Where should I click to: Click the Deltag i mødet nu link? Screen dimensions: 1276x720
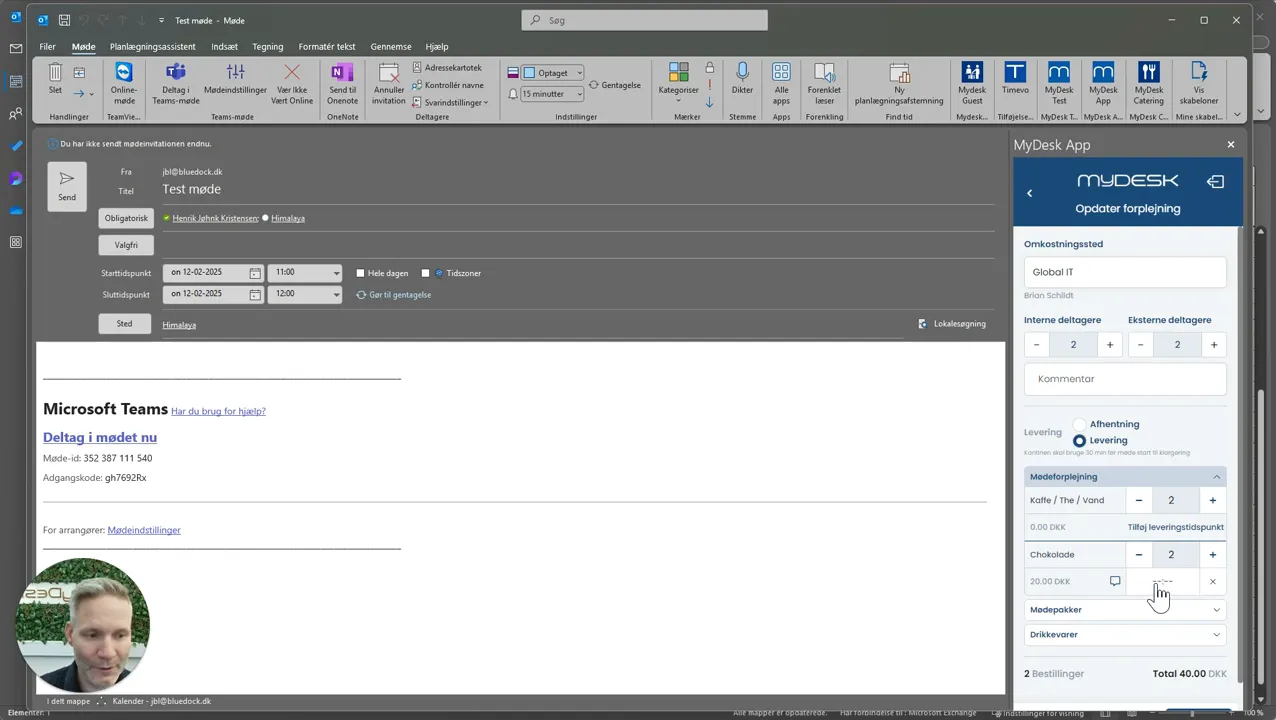[100, 437]
